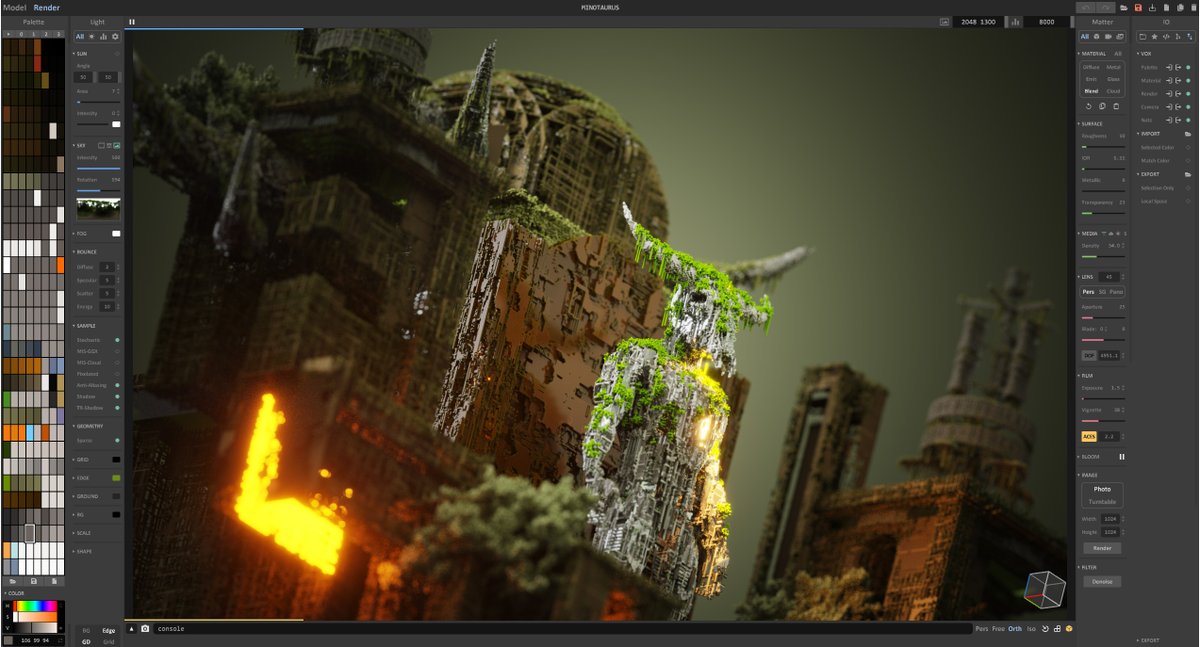
Task: Open project with top folder icon
Action: pos(1125,7)
